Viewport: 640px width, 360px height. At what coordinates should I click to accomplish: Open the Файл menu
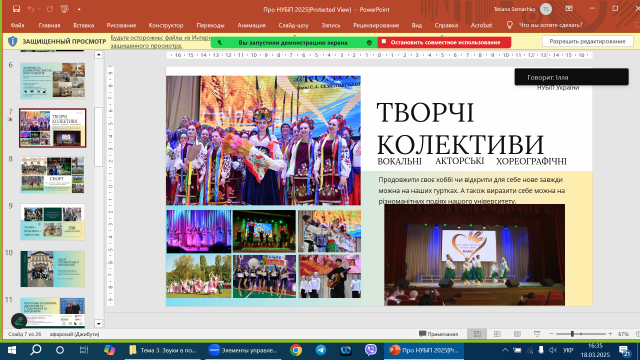pos(17,25)
